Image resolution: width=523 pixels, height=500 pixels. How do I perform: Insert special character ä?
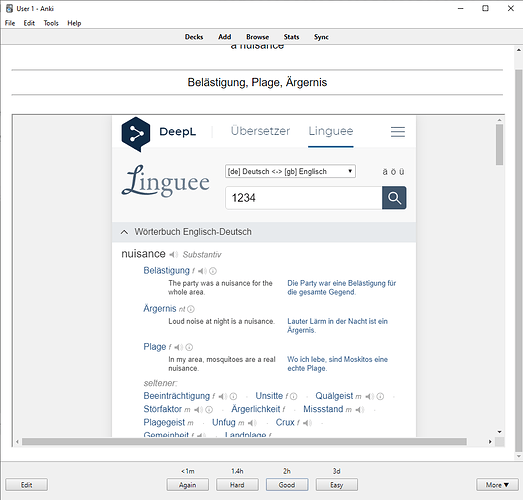coord(385,172)
